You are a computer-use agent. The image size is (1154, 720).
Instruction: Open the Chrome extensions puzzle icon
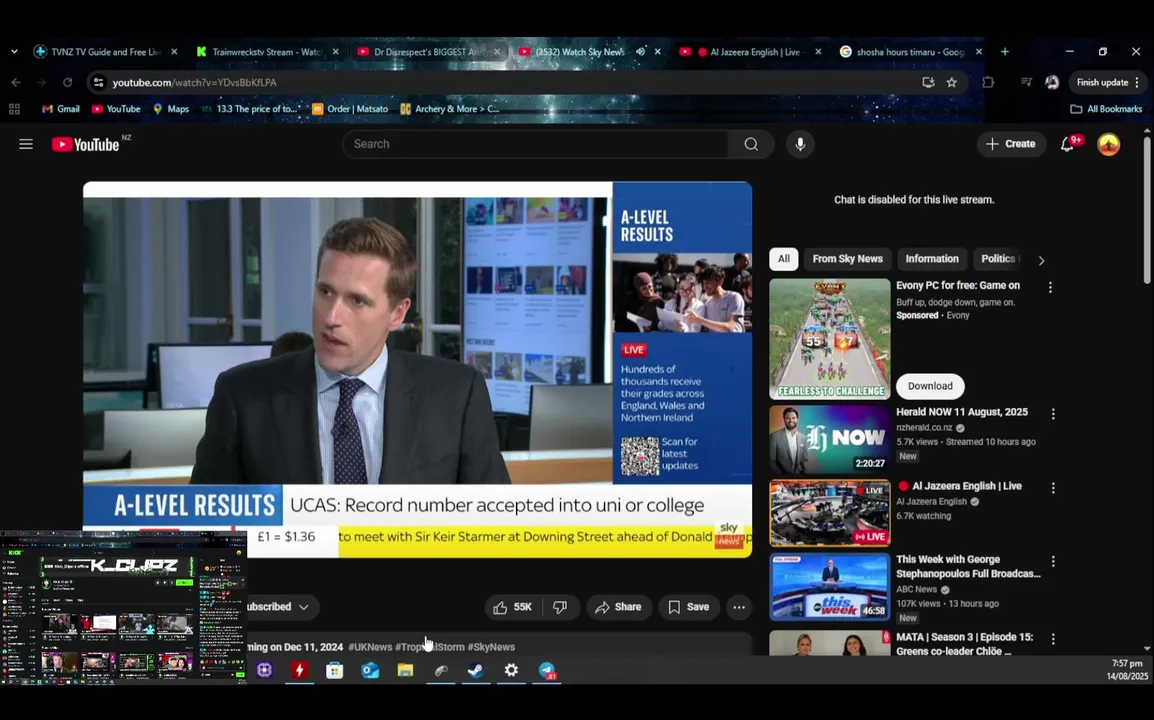(x=988, y=82)
